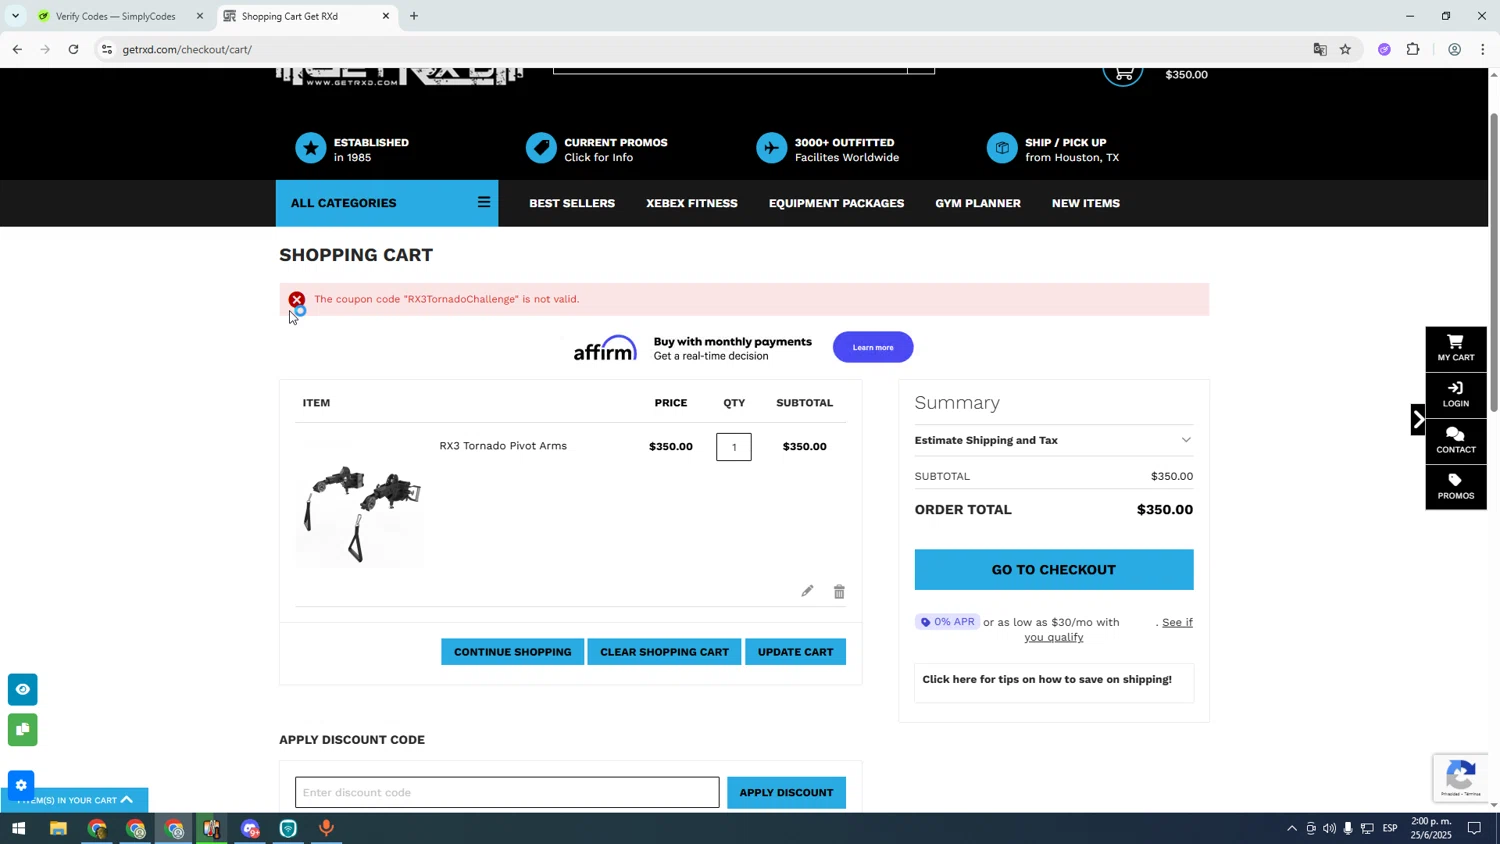Image resolution: width=1500 pixels, height=844 pixels.
Task: Click the airplane outfitted facilities icon
Action: click(x=772, y=149)
